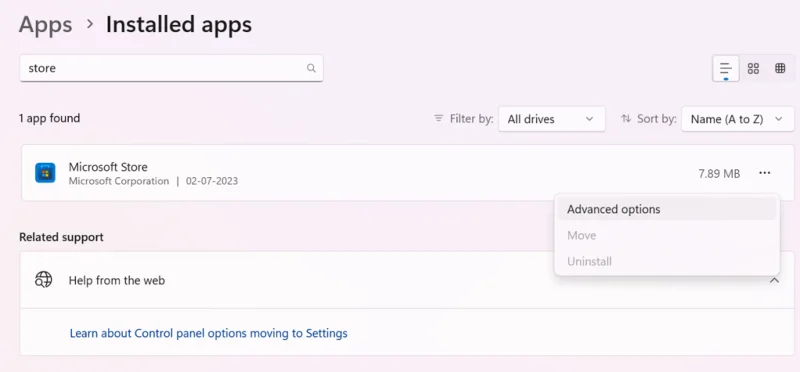Click the 7.89 MB size value
This screenshot has width=800, height=372.
click(x=719, y=173)
